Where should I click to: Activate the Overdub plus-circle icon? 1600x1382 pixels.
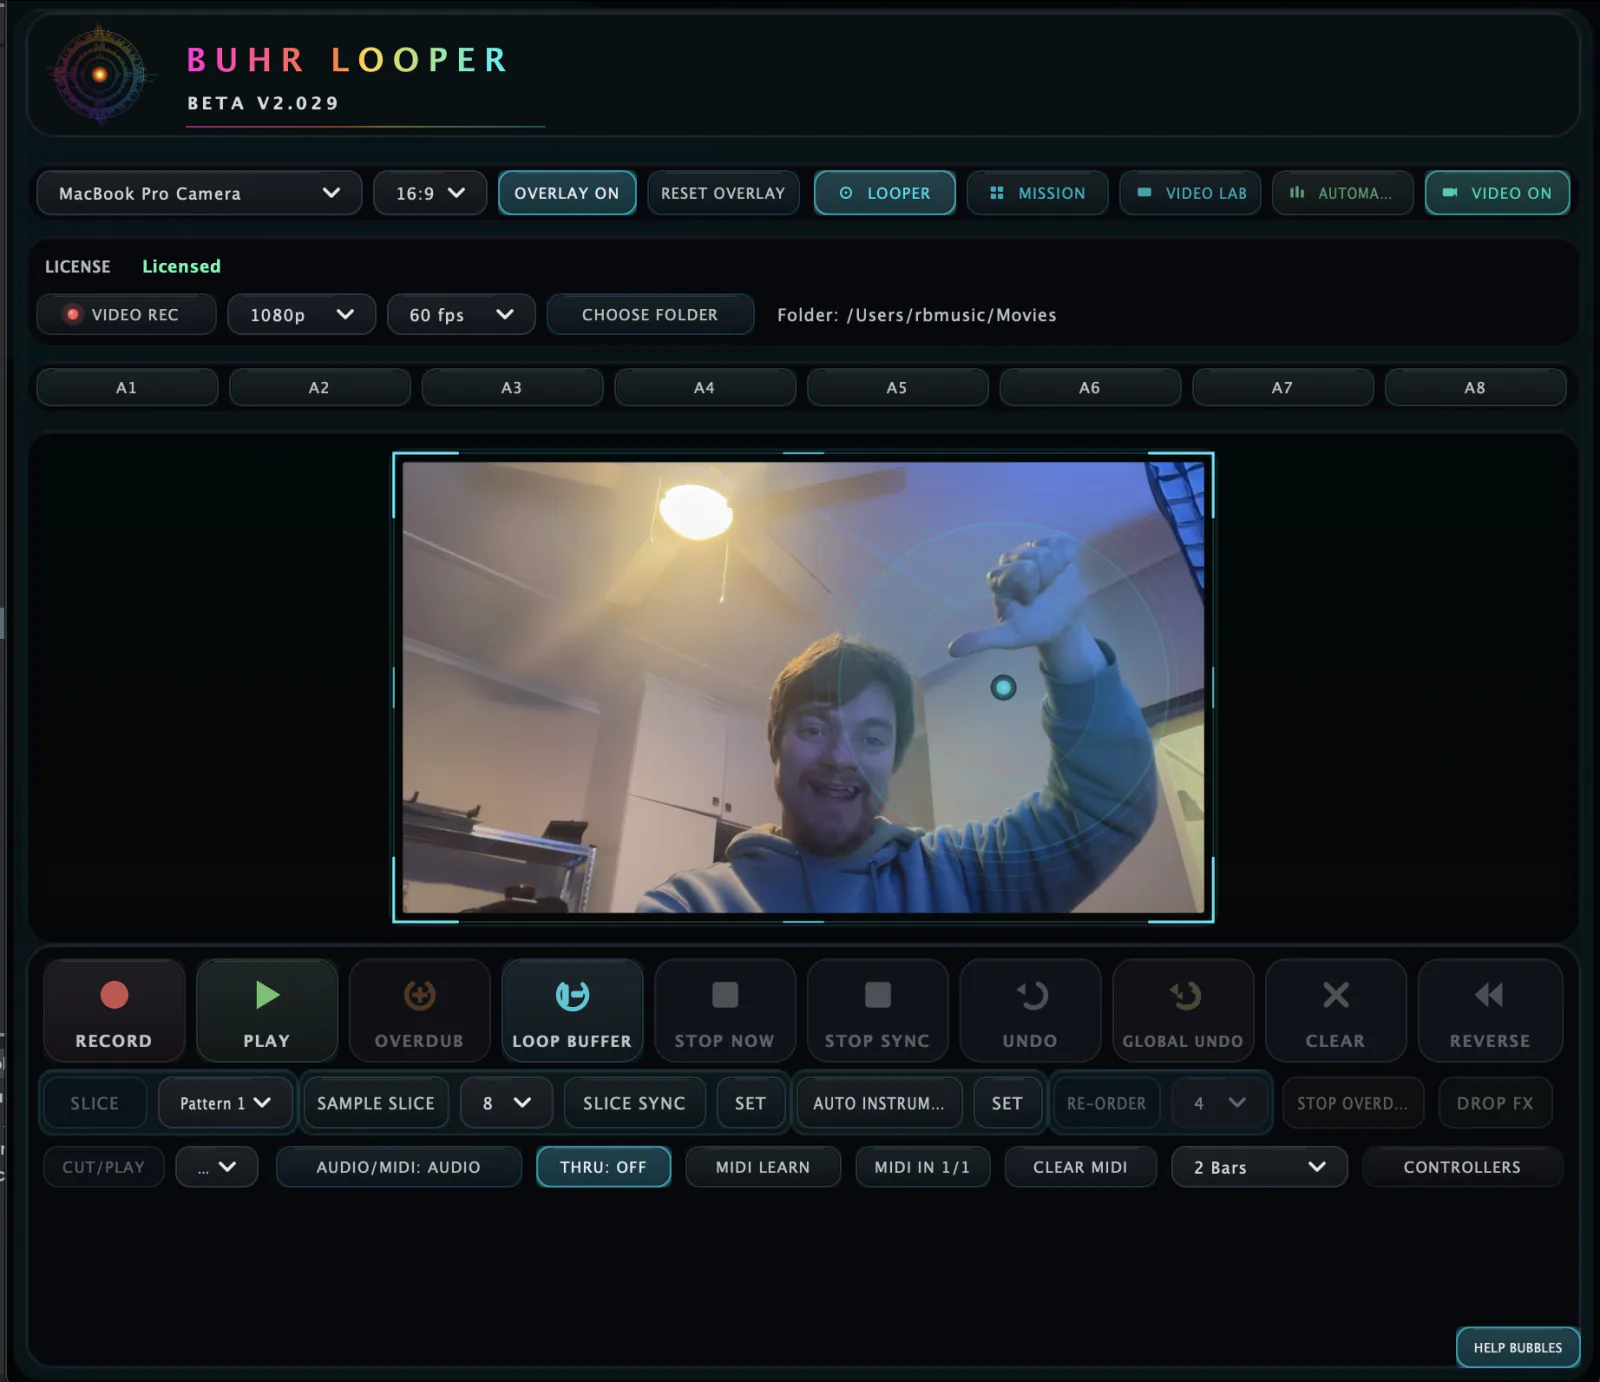click(x=419, y=995)
